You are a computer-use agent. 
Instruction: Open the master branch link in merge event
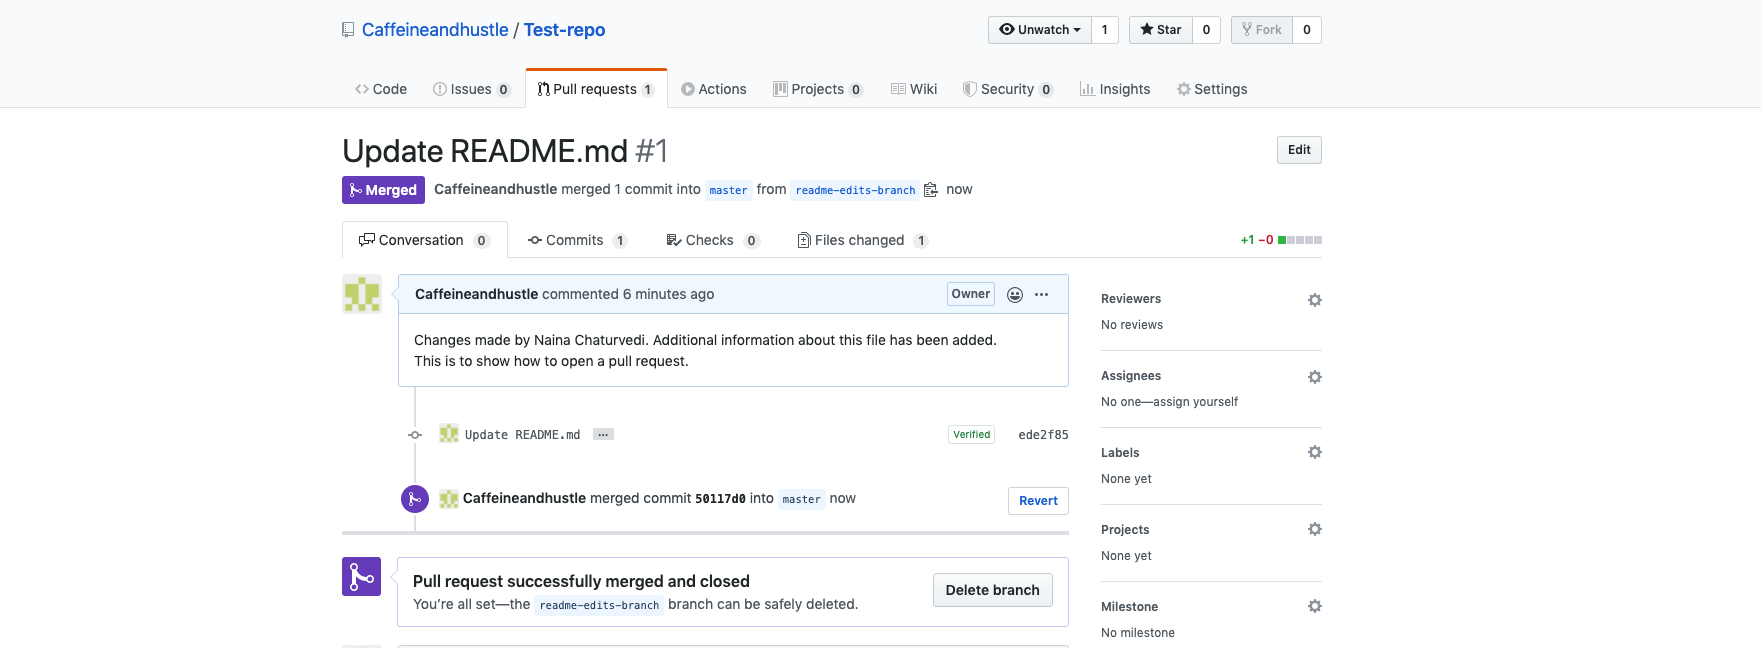coord(801,499)
